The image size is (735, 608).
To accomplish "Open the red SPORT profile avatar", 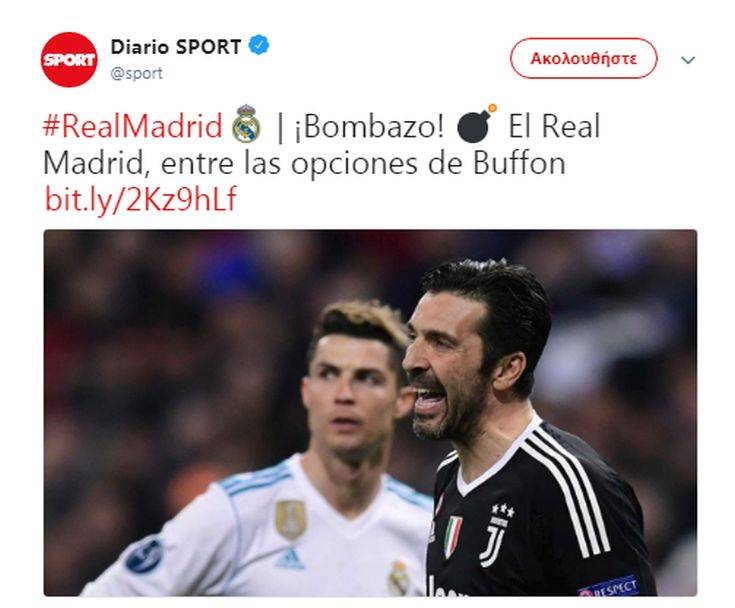I will click(x=69, y=60).
